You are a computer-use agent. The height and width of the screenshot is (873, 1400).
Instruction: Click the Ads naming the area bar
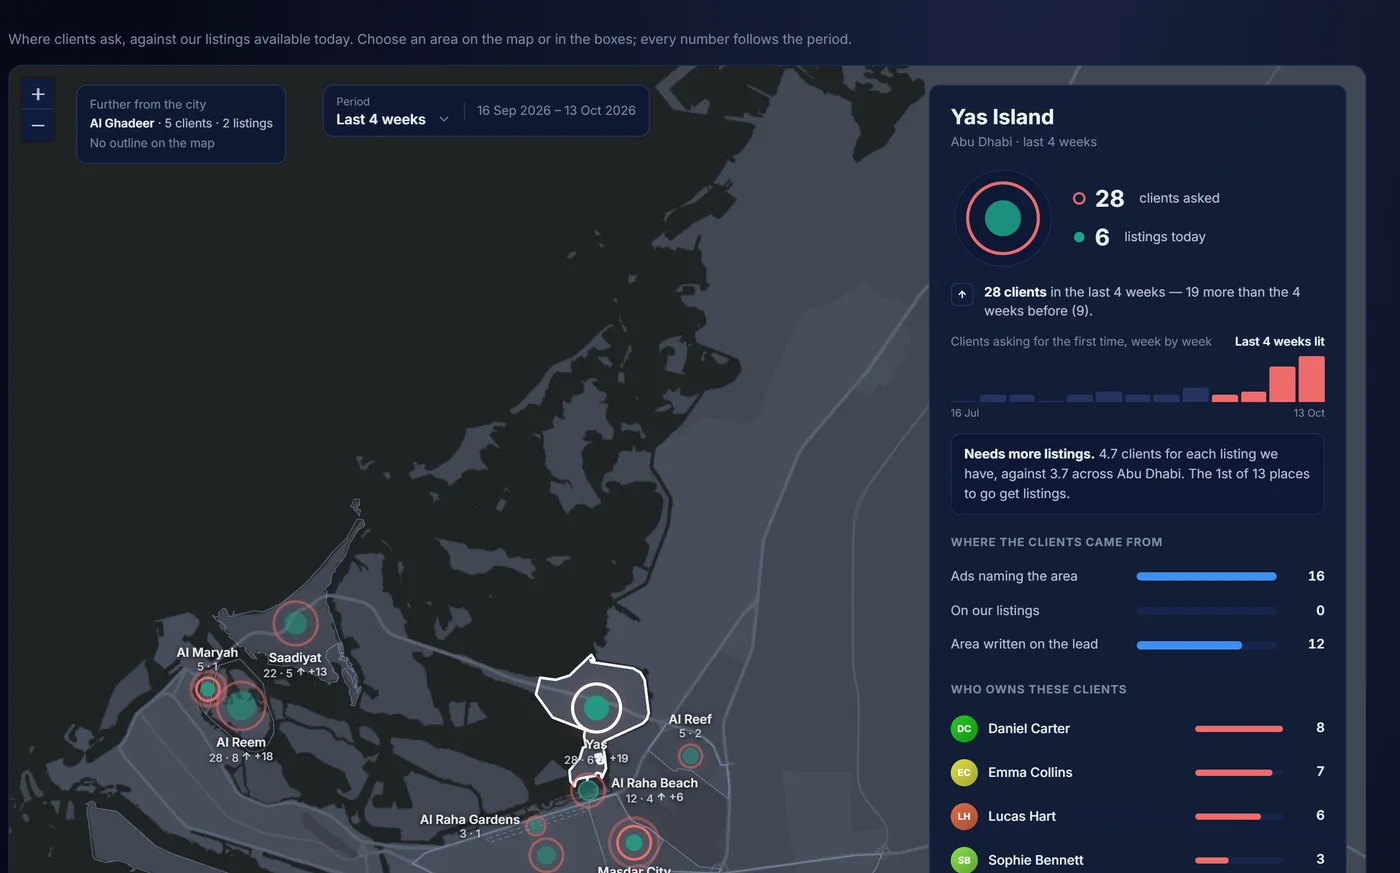click(1206, 576)
